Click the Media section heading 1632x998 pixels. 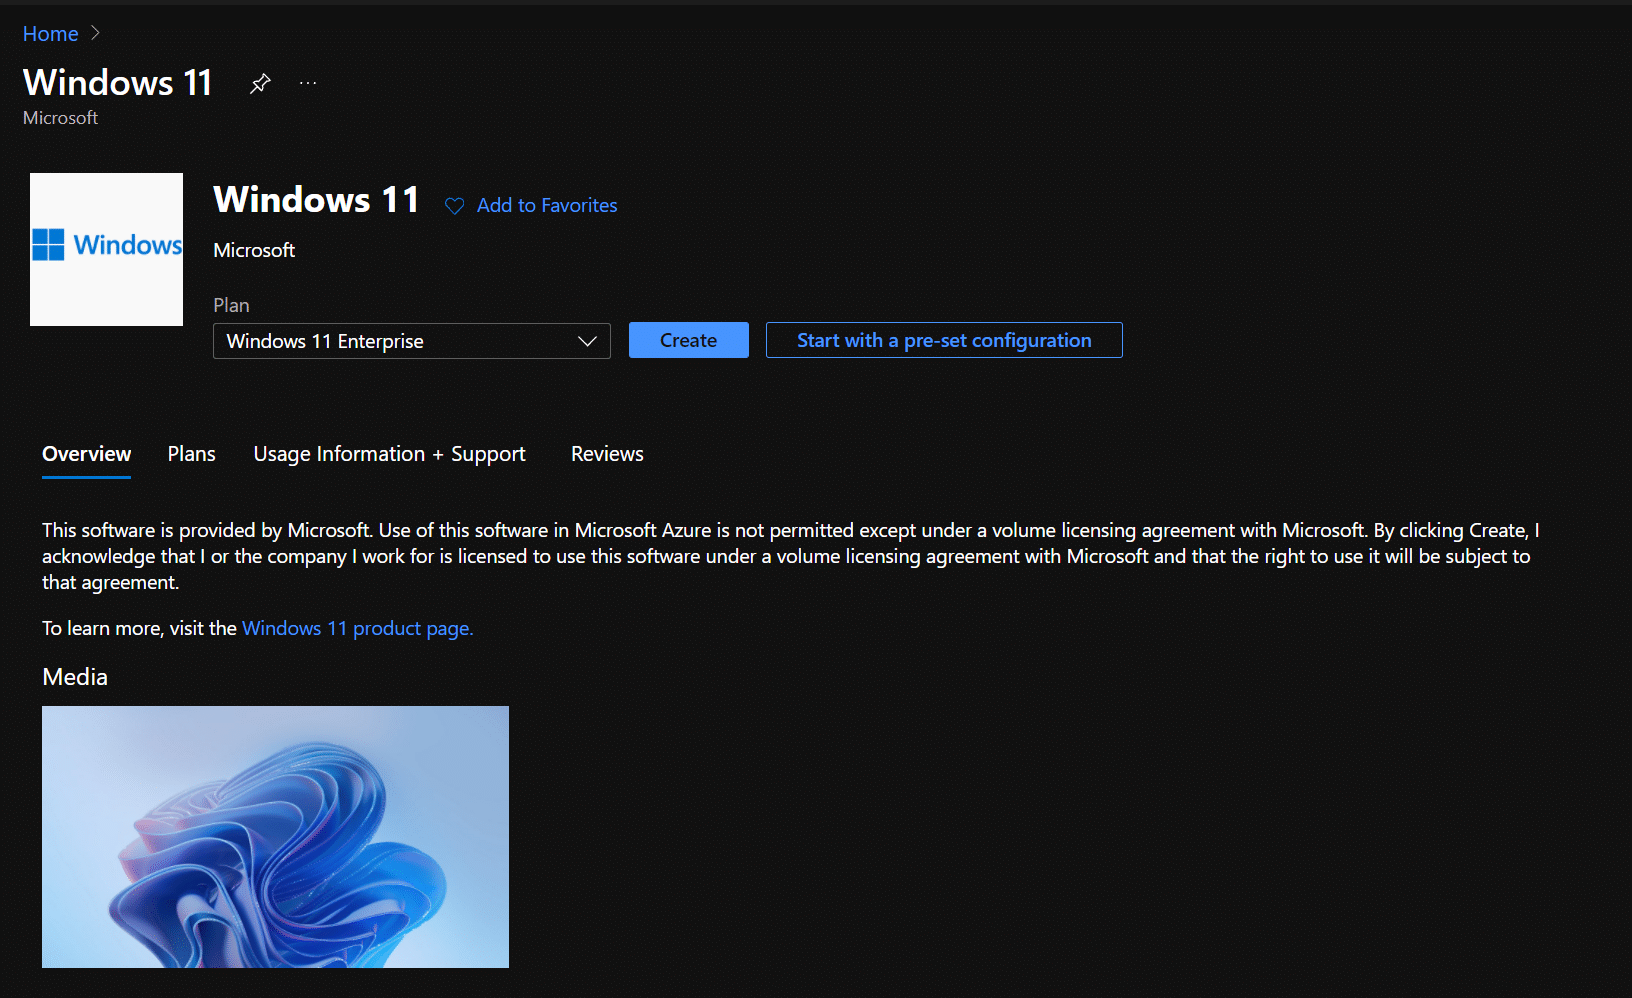(x=75, y=677)
